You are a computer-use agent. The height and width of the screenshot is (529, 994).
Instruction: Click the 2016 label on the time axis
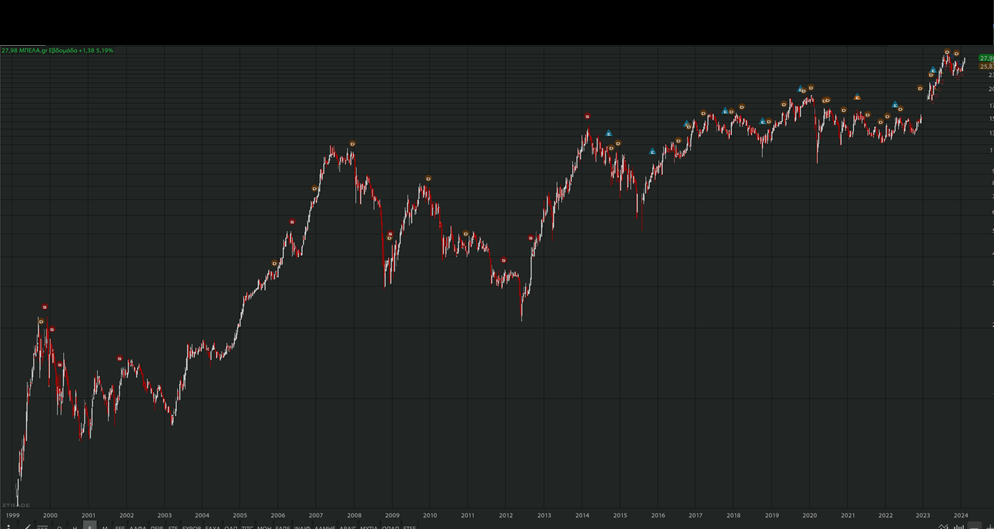pyautogui.click(x=658, y=516)
